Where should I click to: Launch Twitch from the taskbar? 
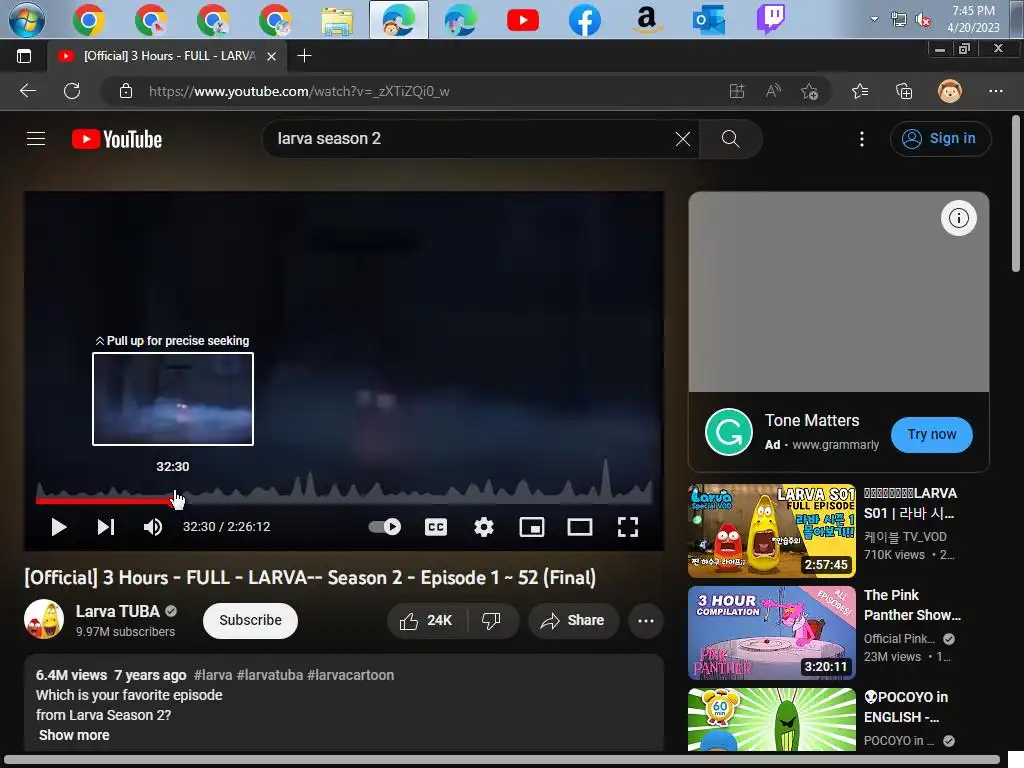[x=771, y=20]
